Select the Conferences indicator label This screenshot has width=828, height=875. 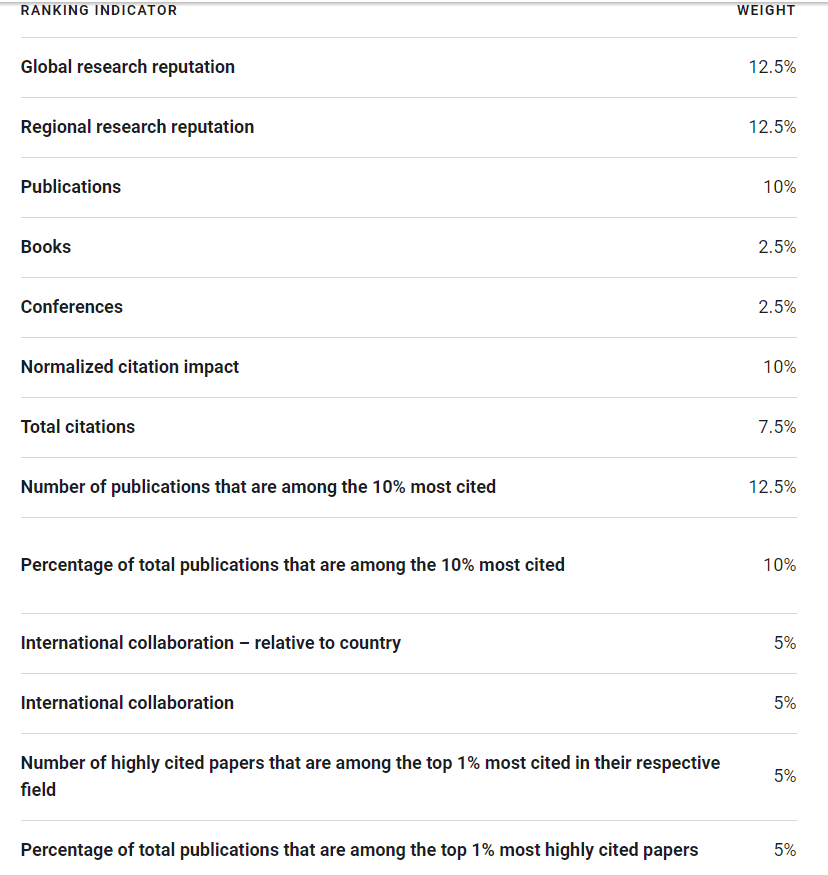pos(72,307)
